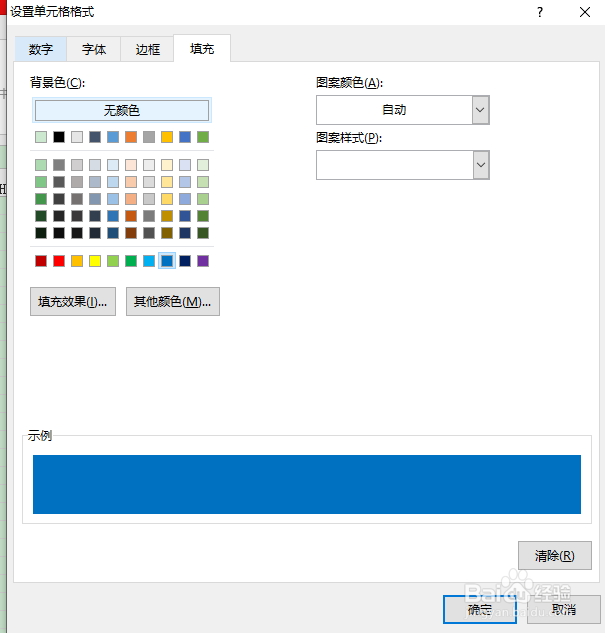
Task: Click the 清除(R) button
Action: [x=555, y=555]
